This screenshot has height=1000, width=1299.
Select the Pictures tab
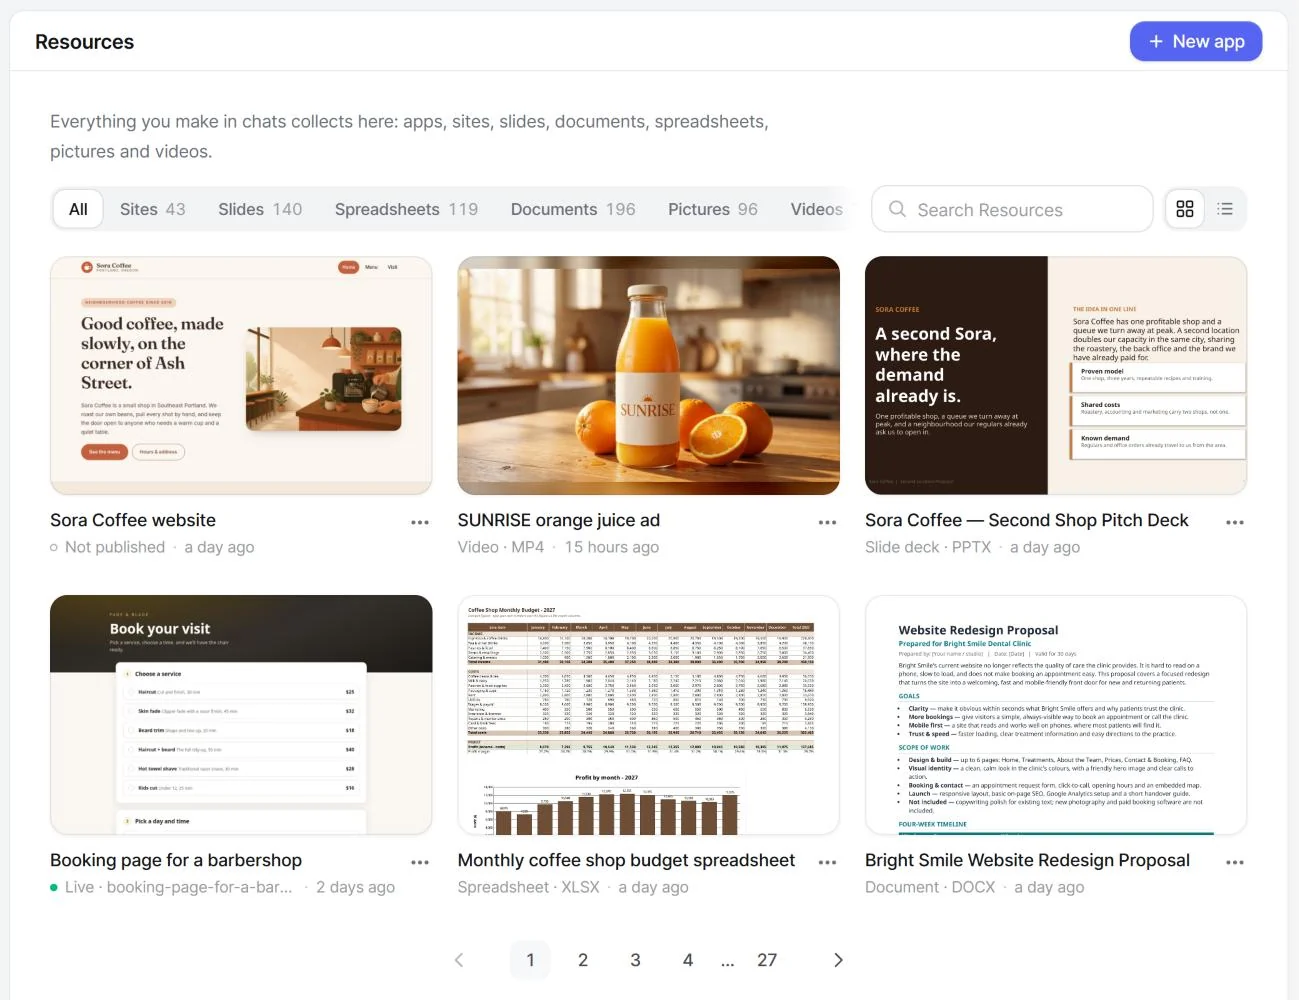[x=713, y=209]
